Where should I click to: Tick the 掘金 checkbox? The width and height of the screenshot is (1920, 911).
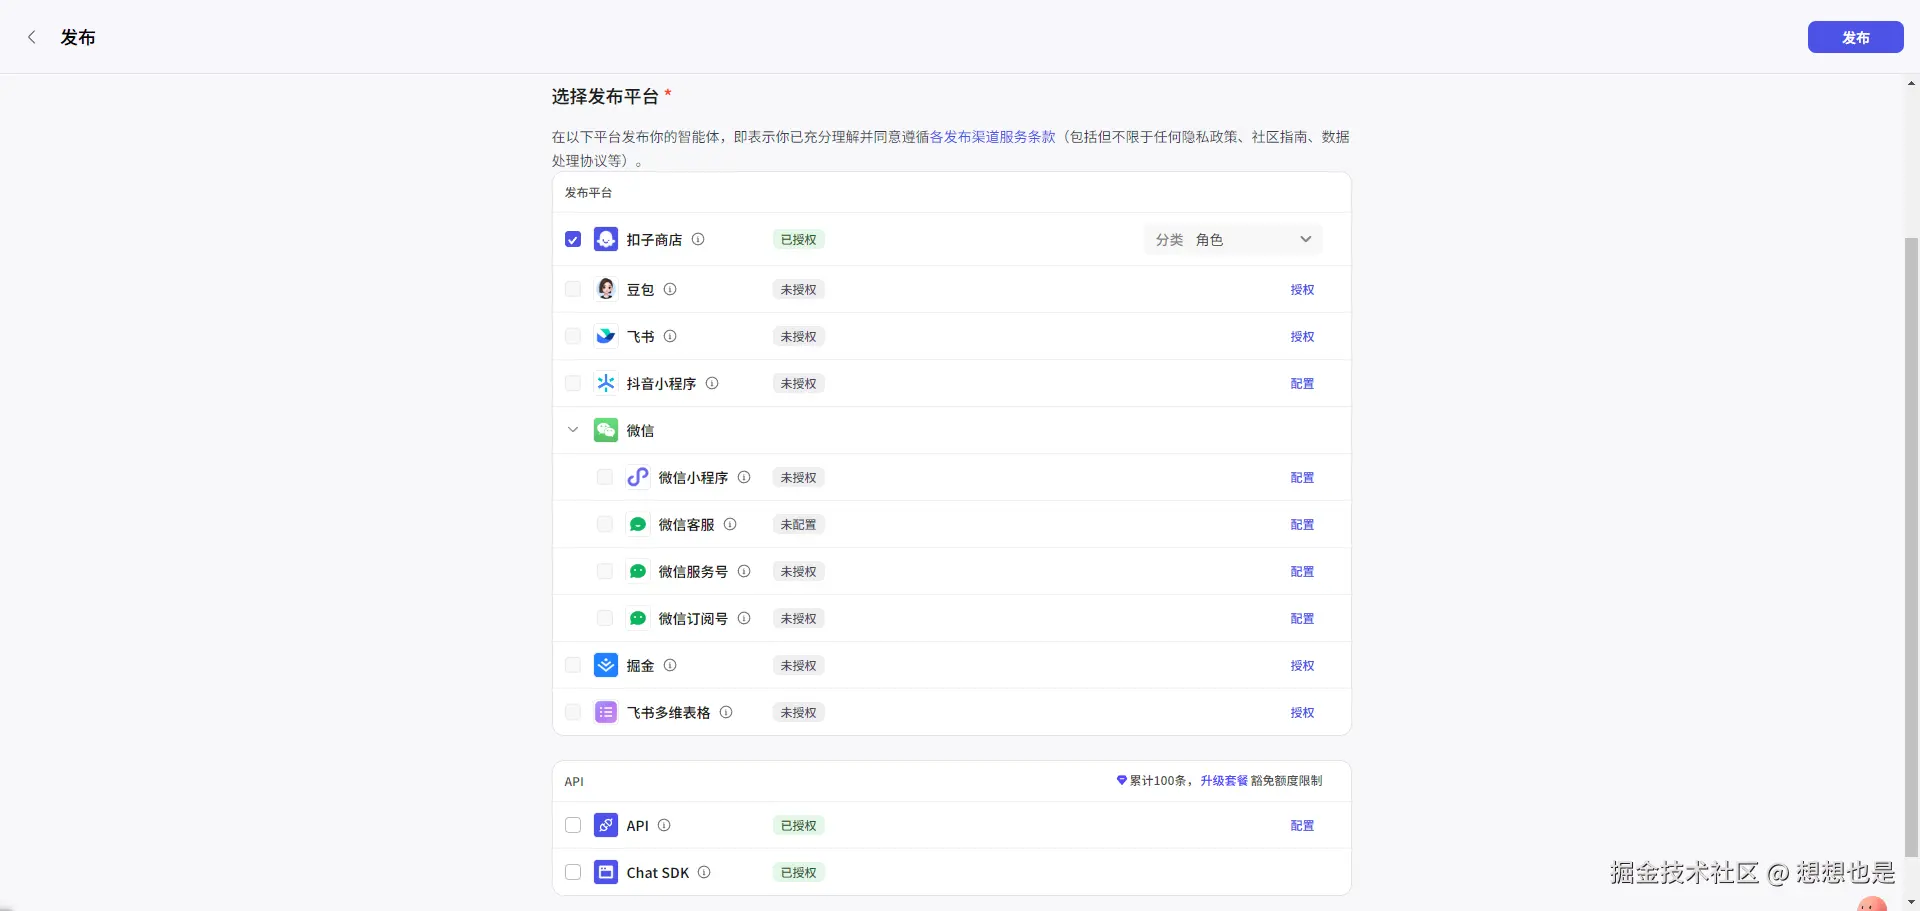pos(573,665)
